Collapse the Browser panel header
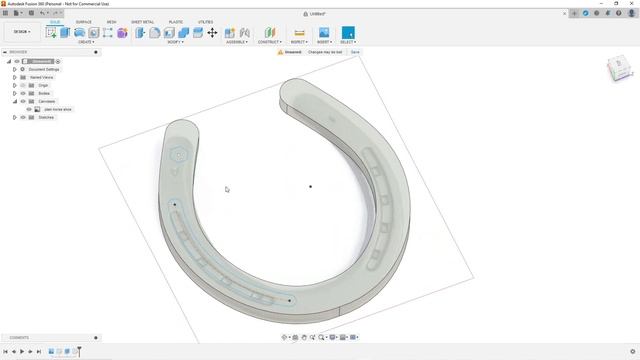Screen dimensions: 640x360 [x=5, y=52]
